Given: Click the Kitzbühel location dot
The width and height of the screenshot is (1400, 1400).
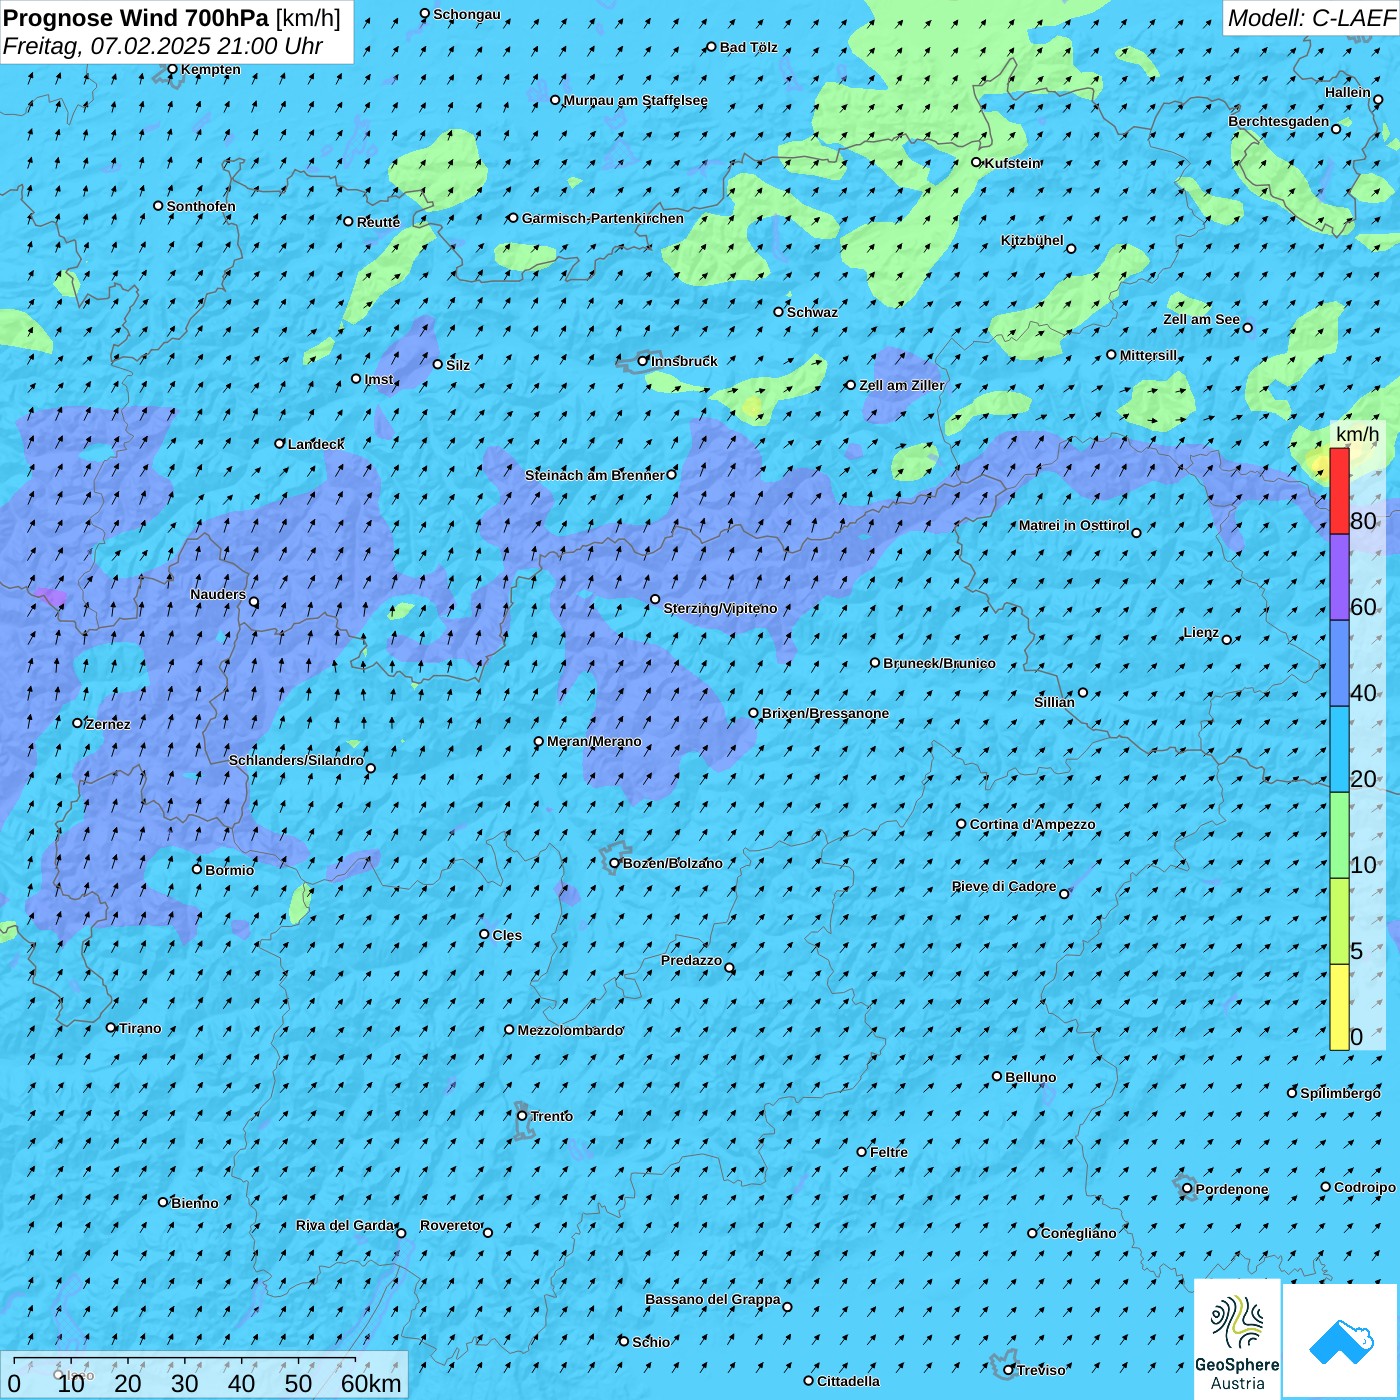Looking at the screenshot, I should pos(1071,249).
